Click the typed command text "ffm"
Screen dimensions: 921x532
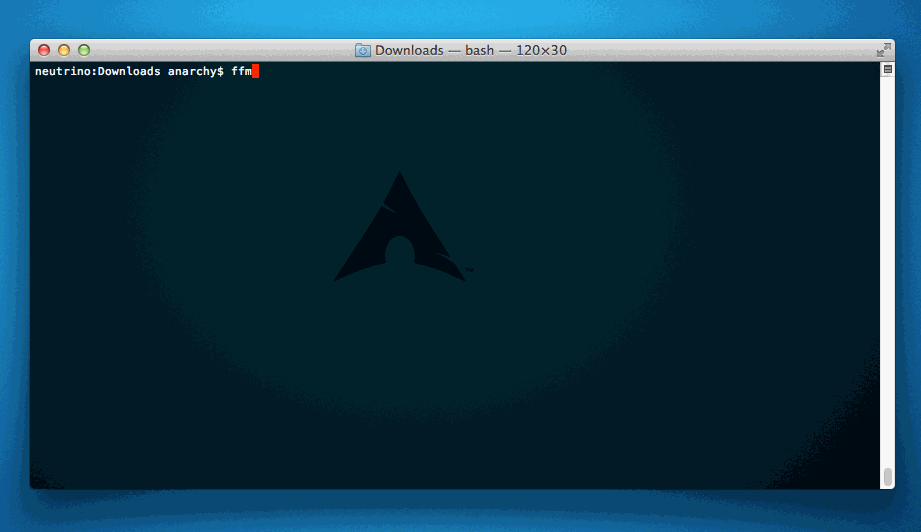coord(241,71)
